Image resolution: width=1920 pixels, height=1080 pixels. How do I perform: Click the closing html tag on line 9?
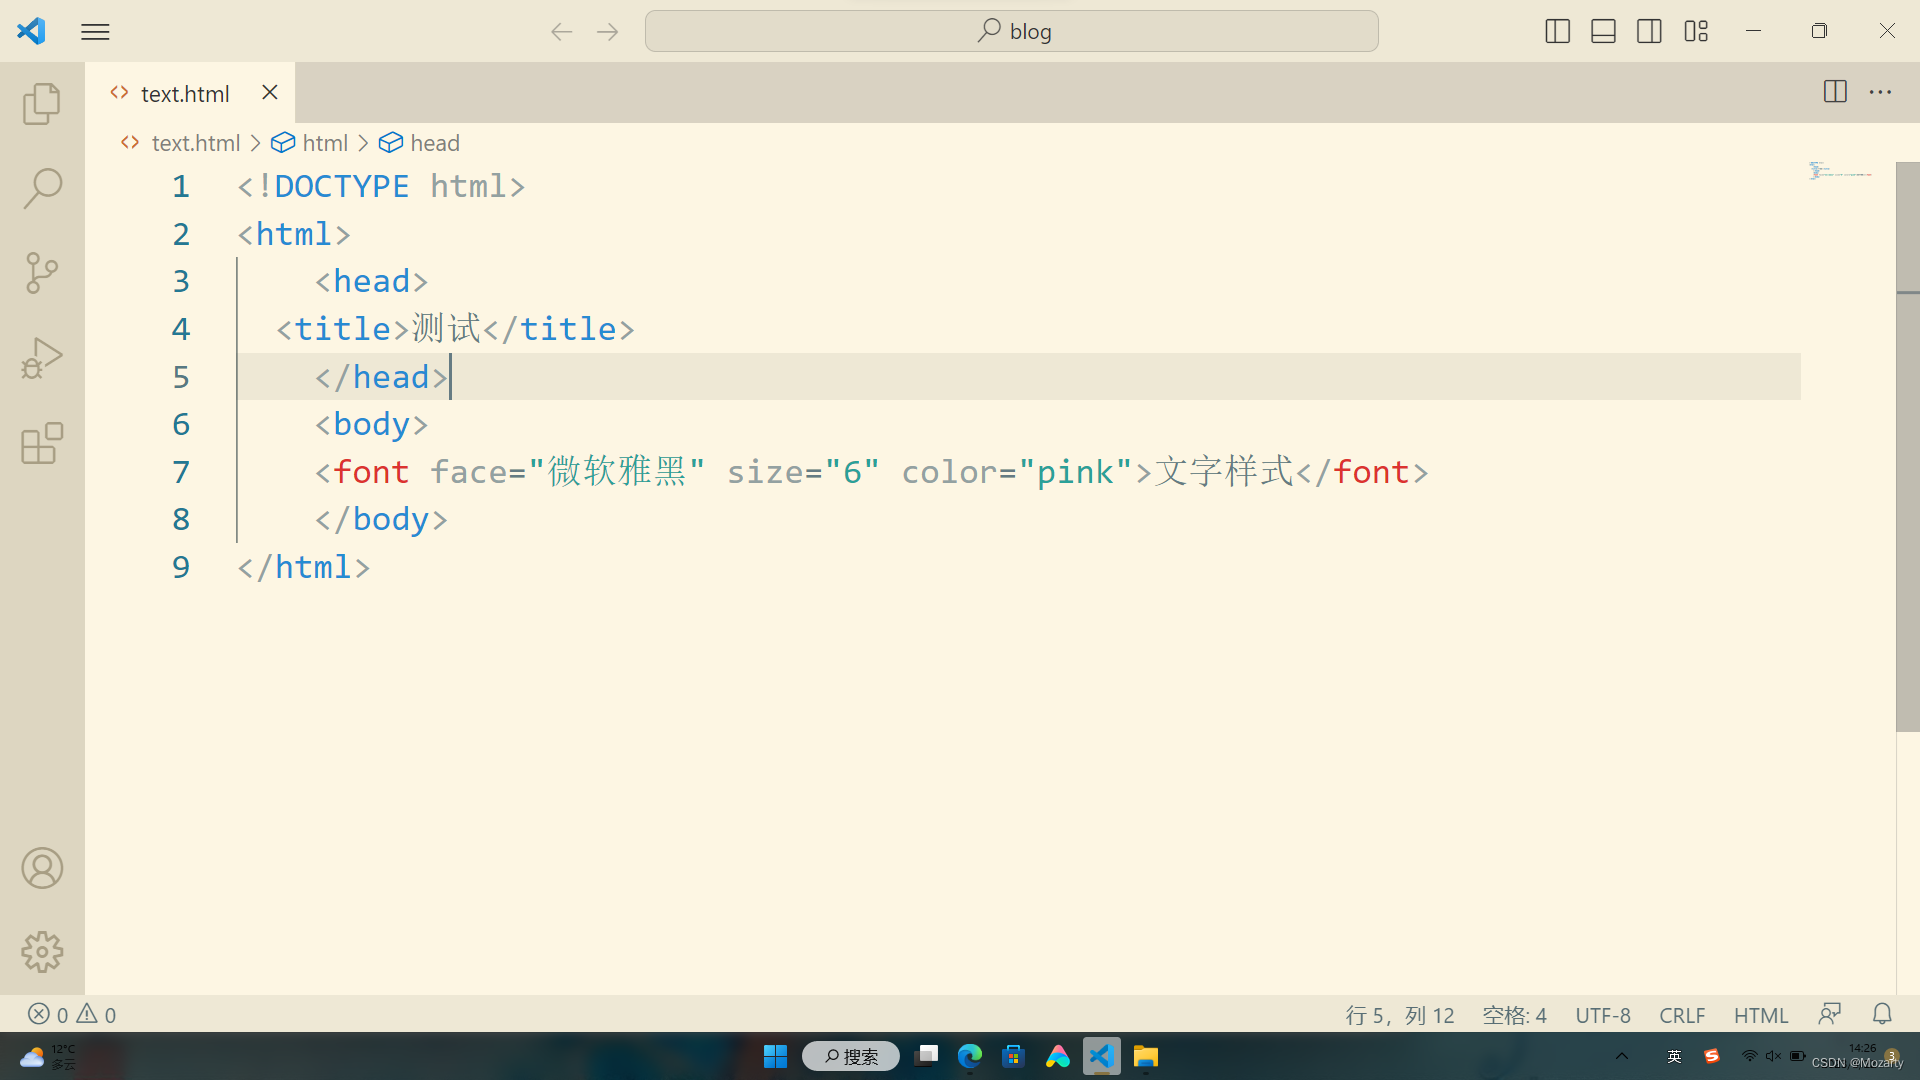tap(303, 567)
